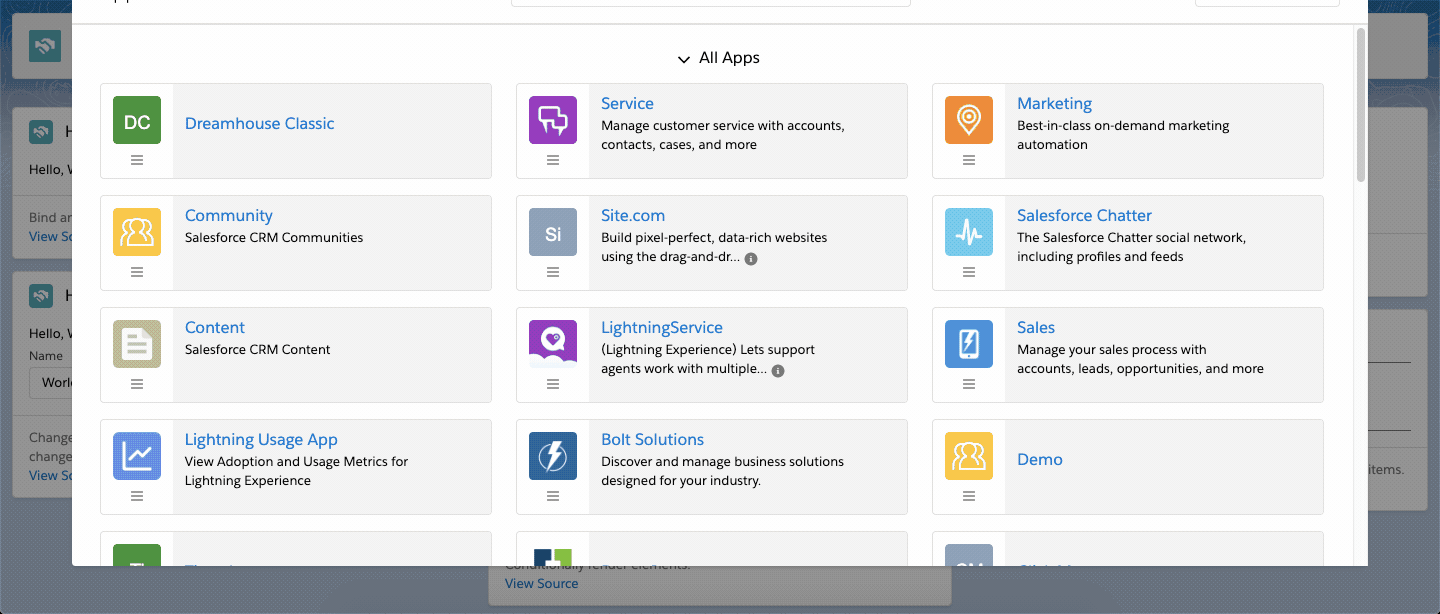The image size is (1440, 614).
Task: Click the Lightning Usage App chart icon
Action: pos(137,457)
